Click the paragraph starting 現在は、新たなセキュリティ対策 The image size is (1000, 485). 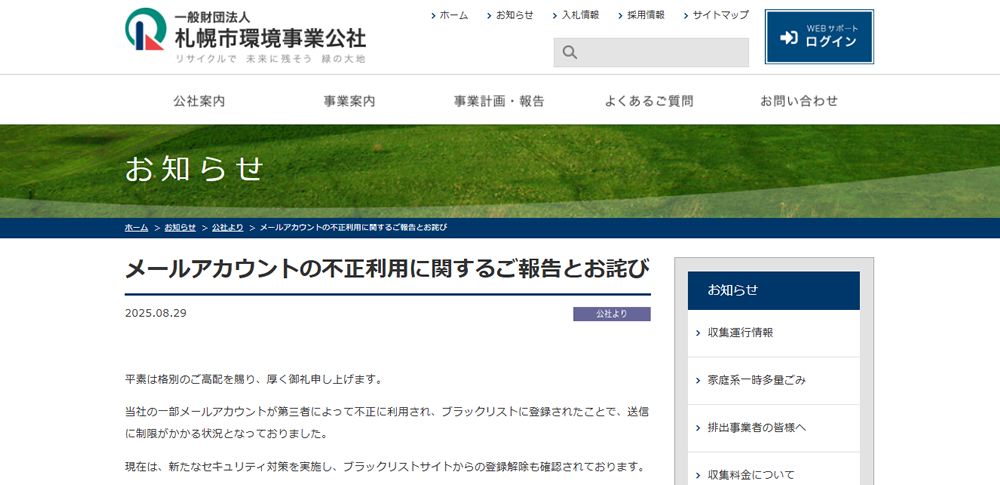pos(385,466)
